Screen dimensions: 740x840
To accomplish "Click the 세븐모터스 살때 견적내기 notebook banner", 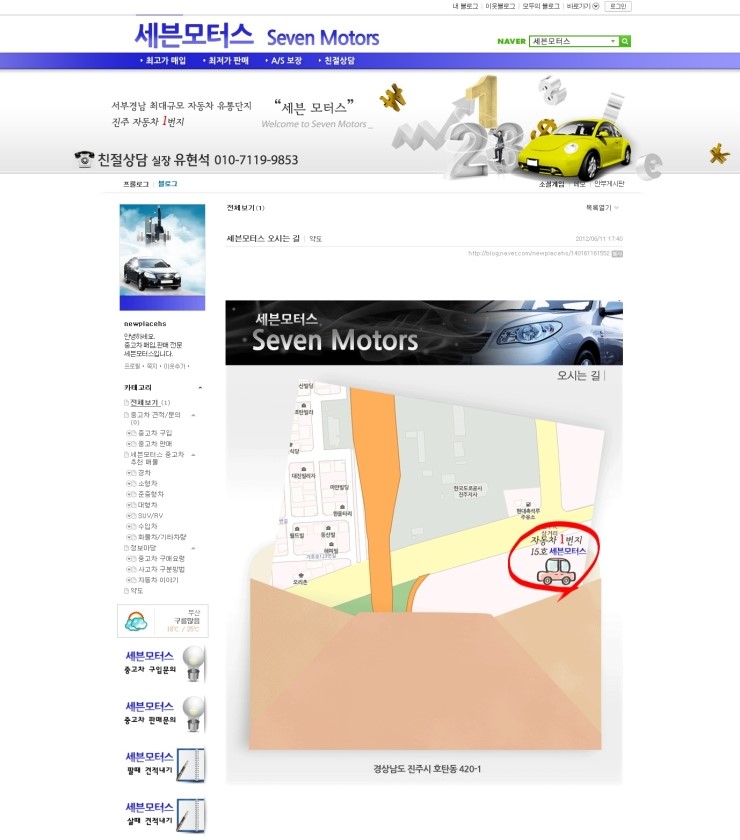I will [164, 815].
